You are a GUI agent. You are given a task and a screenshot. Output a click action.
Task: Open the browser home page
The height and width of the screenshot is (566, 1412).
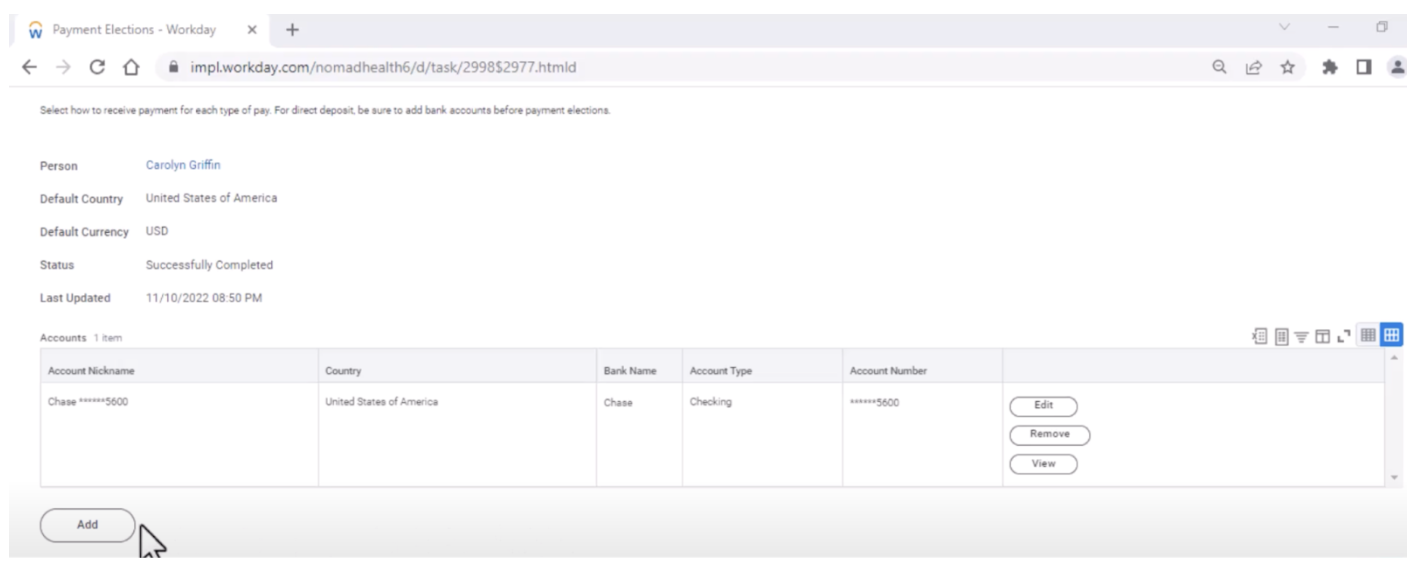132,69
